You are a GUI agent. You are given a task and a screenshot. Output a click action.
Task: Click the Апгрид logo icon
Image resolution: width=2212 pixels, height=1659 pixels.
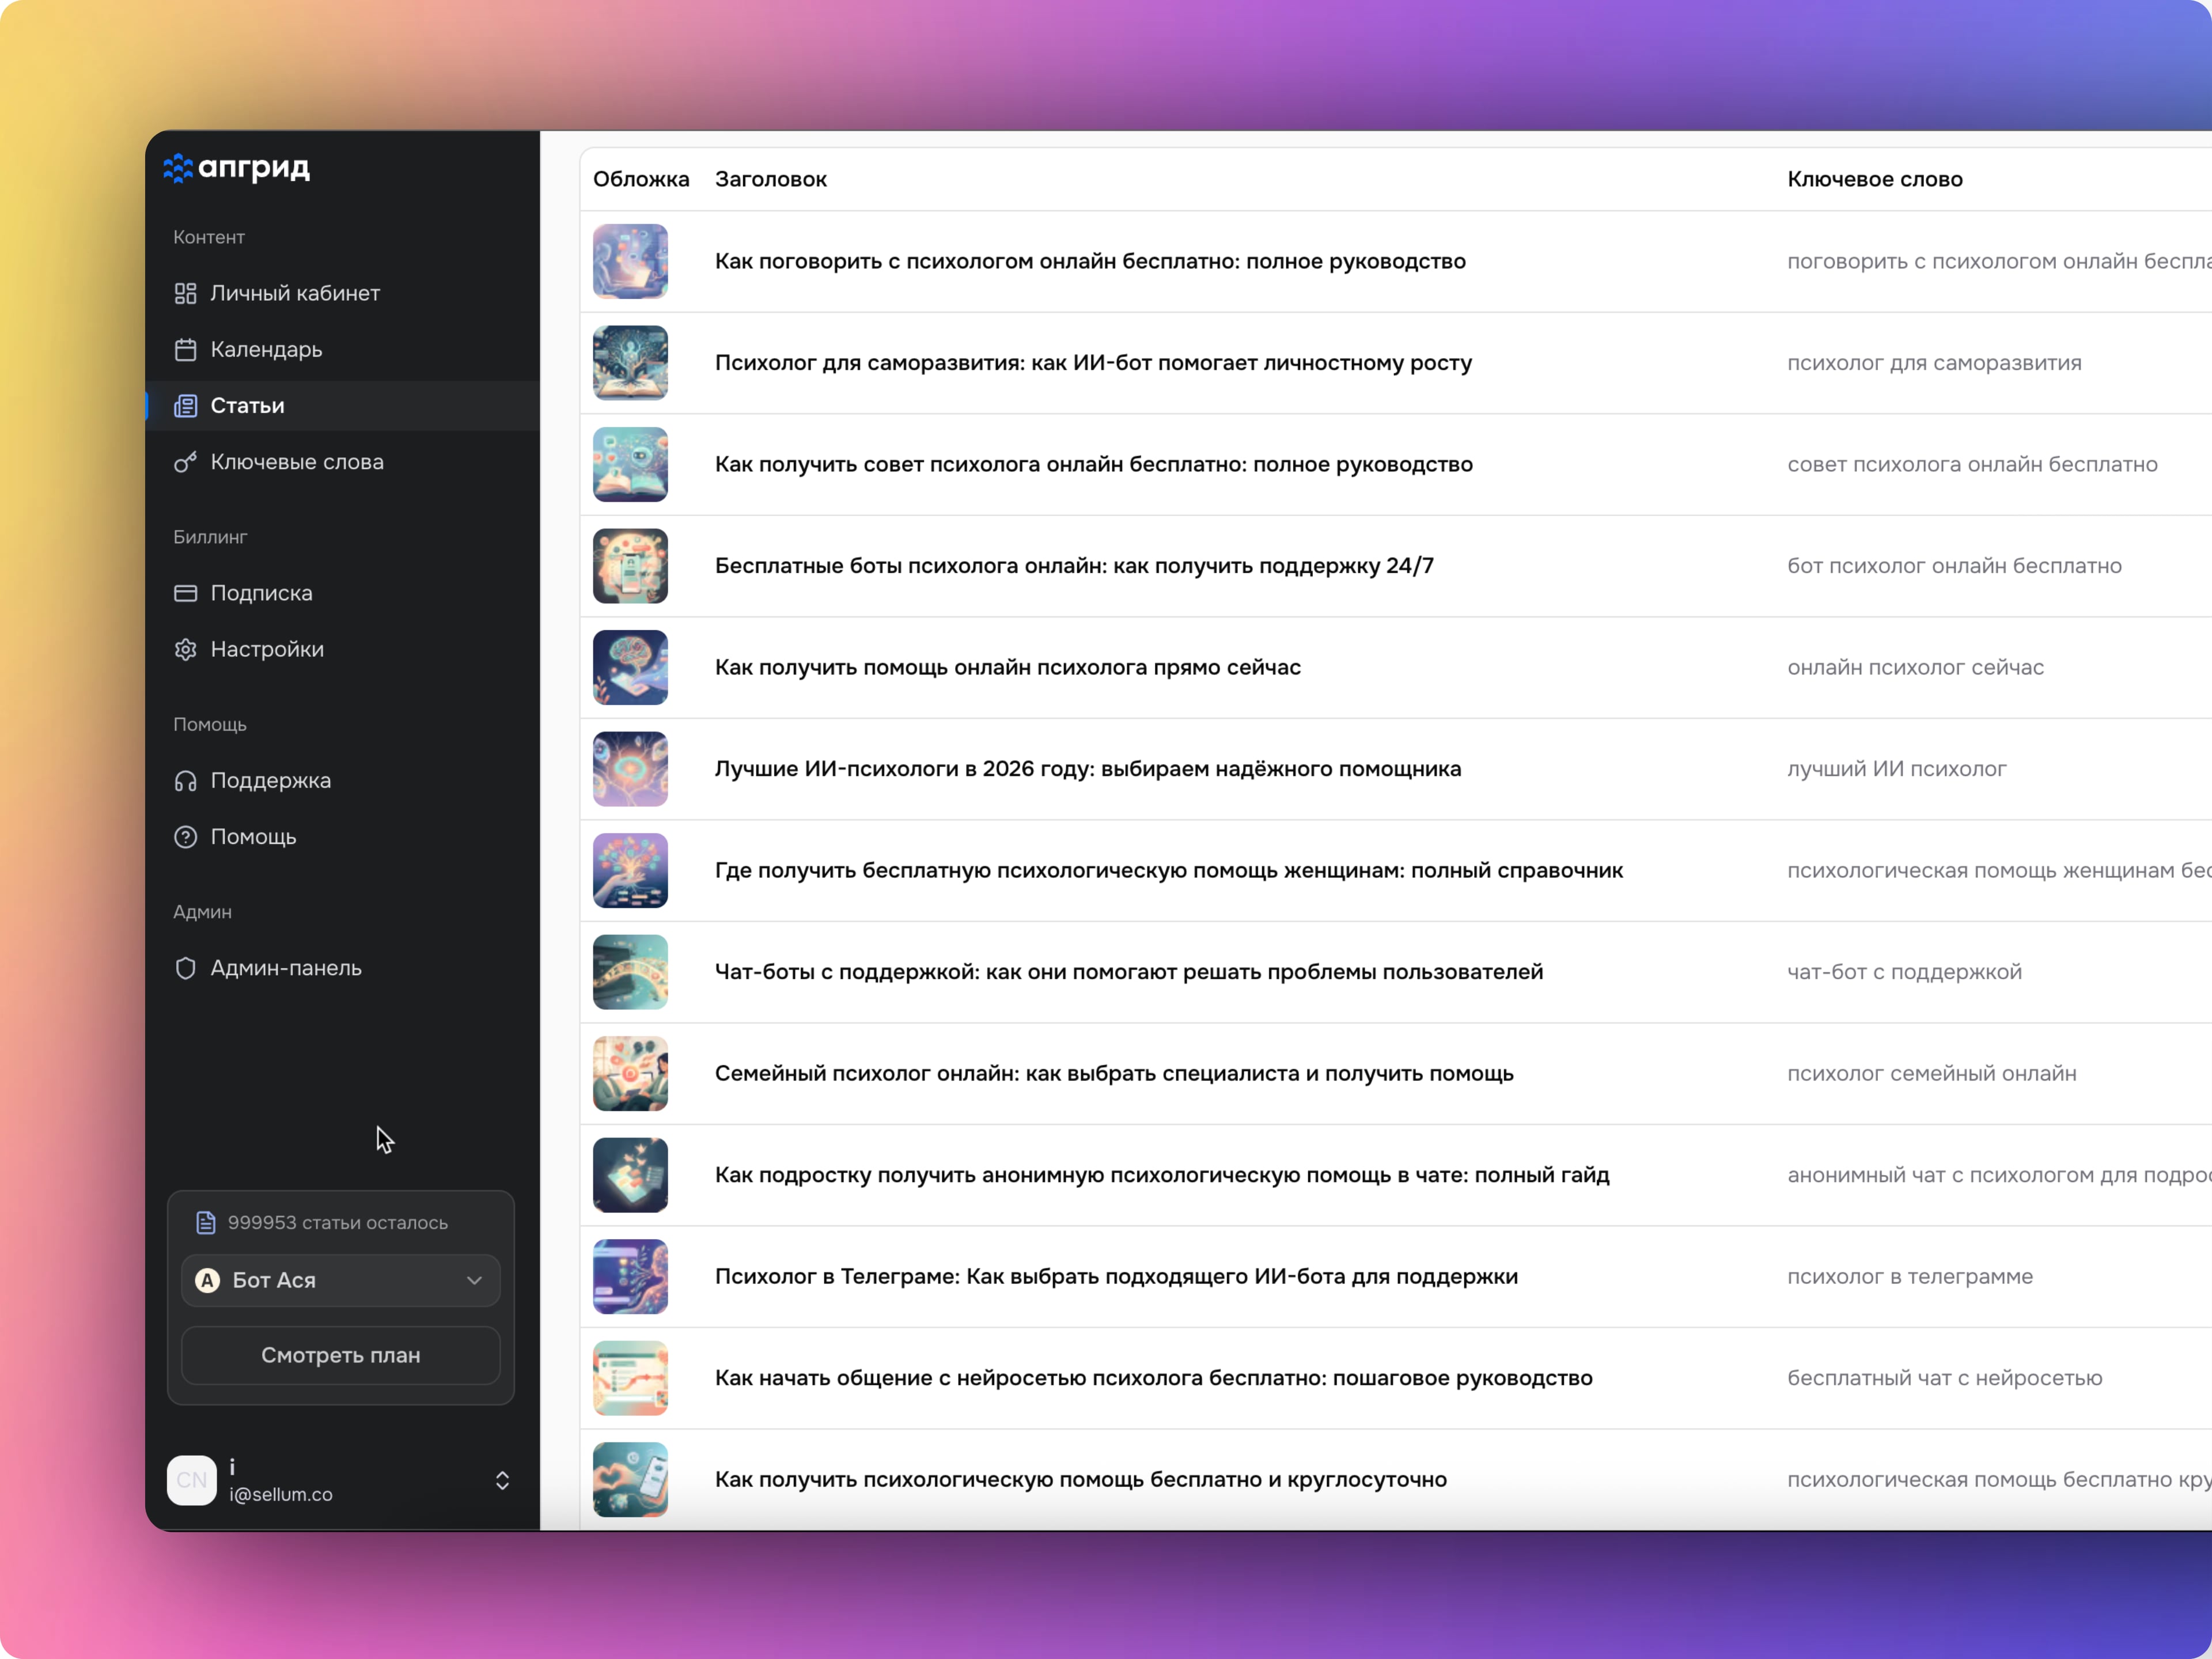pyautogui.click(x=178, y=168)
